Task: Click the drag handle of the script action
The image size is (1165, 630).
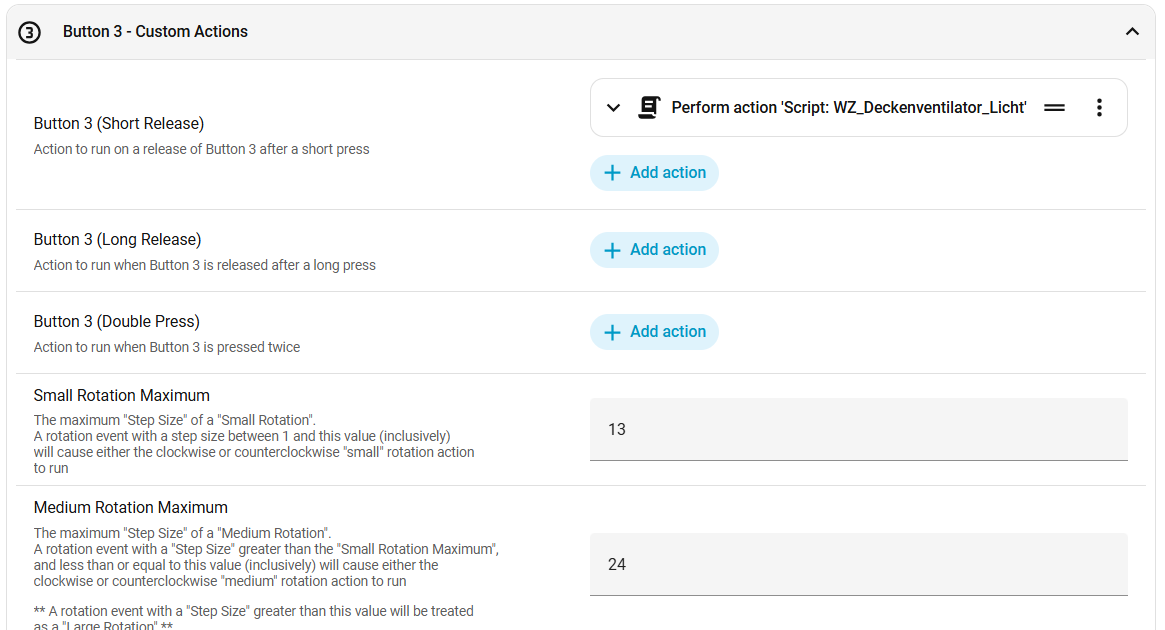Action: click(x=1054, y=108)
